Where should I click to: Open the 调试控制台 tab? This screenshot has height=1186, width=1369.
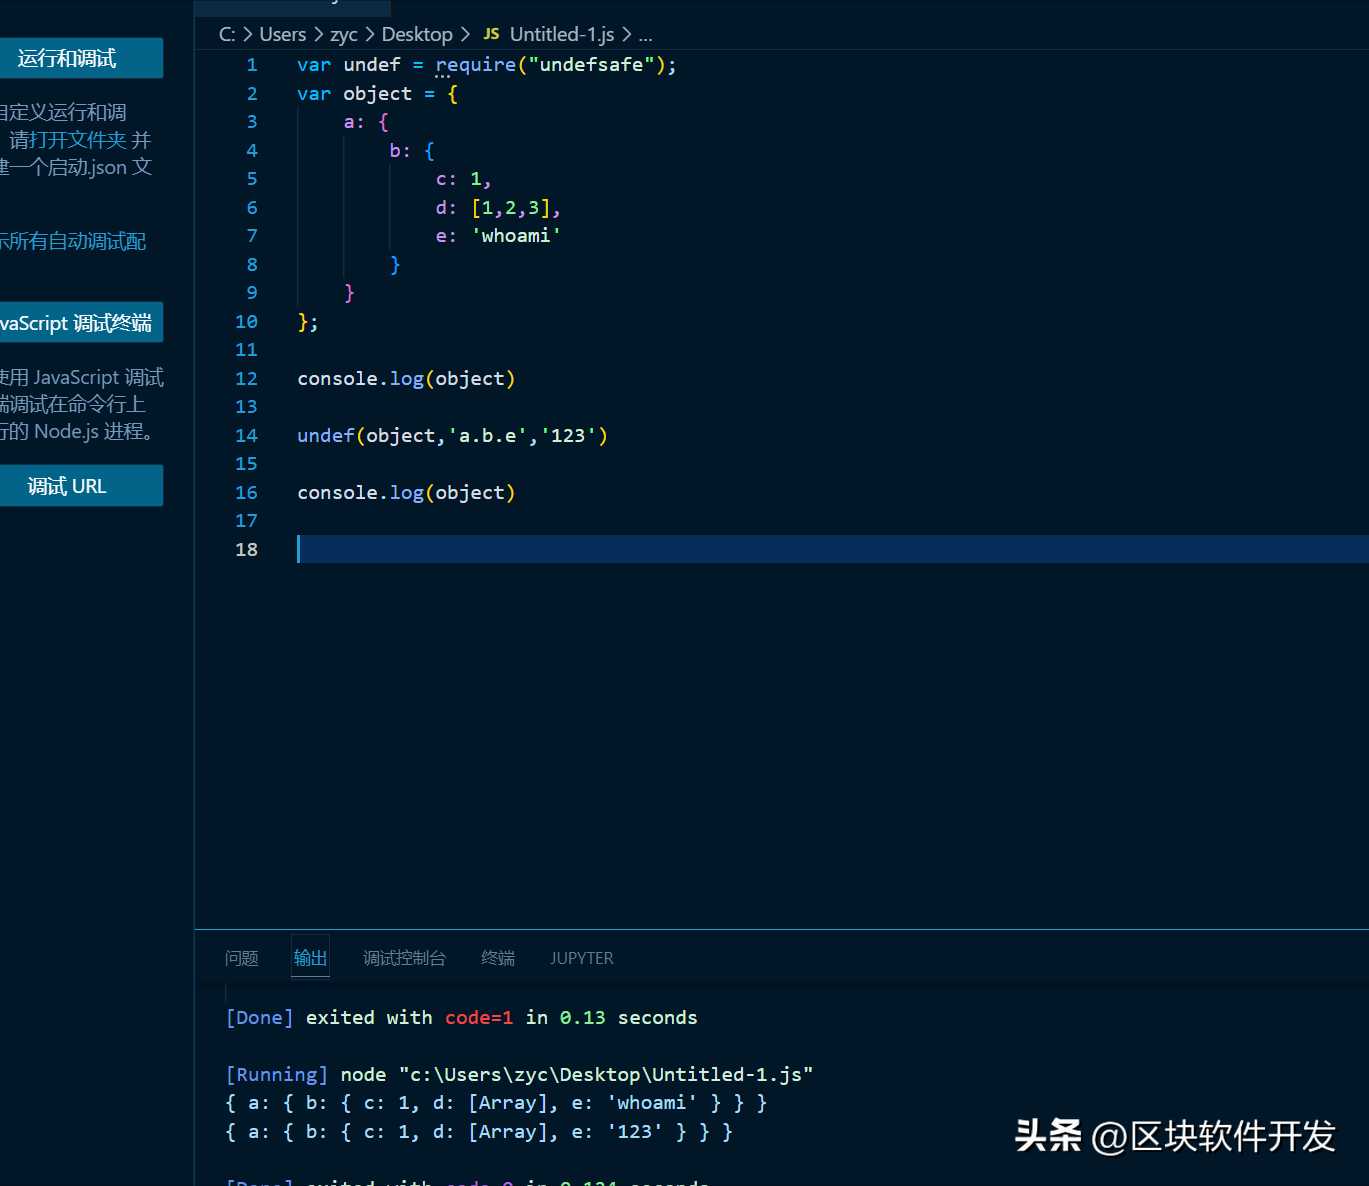[x=404, y=958]
